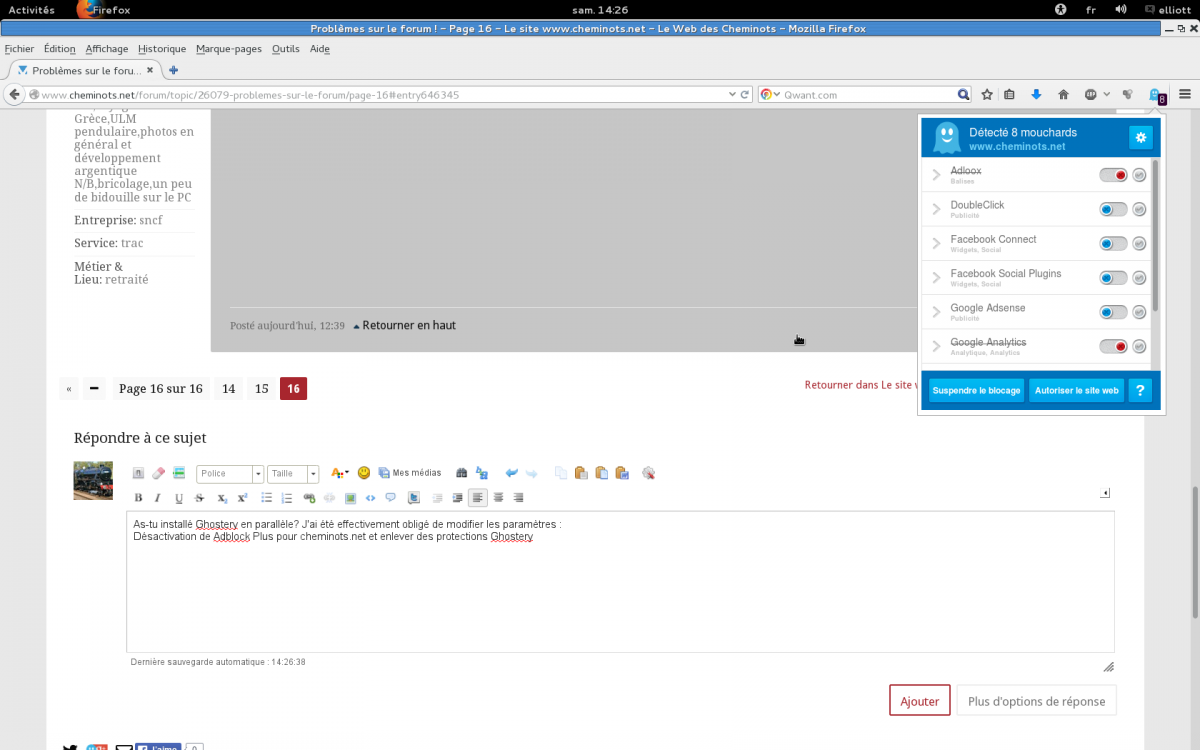Viewport: 1200px width, 750px height.
Task: Toggle blocking for the Adloox tracker
Action: (x=1113, y=175)
